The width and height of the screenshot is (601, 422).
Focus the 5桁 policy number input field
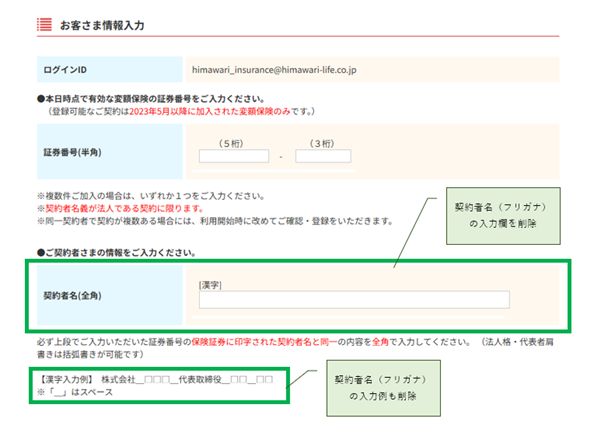tap(234, 156)
